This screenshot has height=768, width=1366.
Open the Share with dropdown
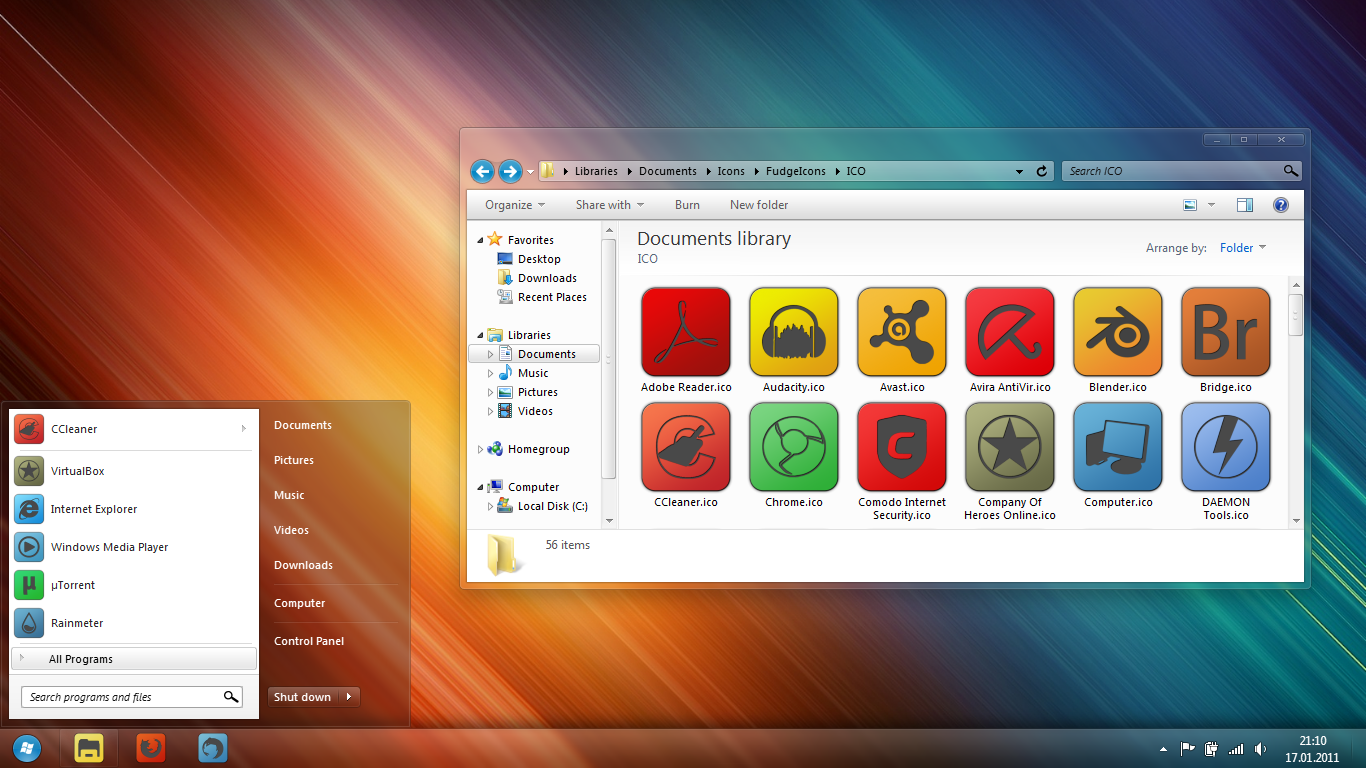610,205
